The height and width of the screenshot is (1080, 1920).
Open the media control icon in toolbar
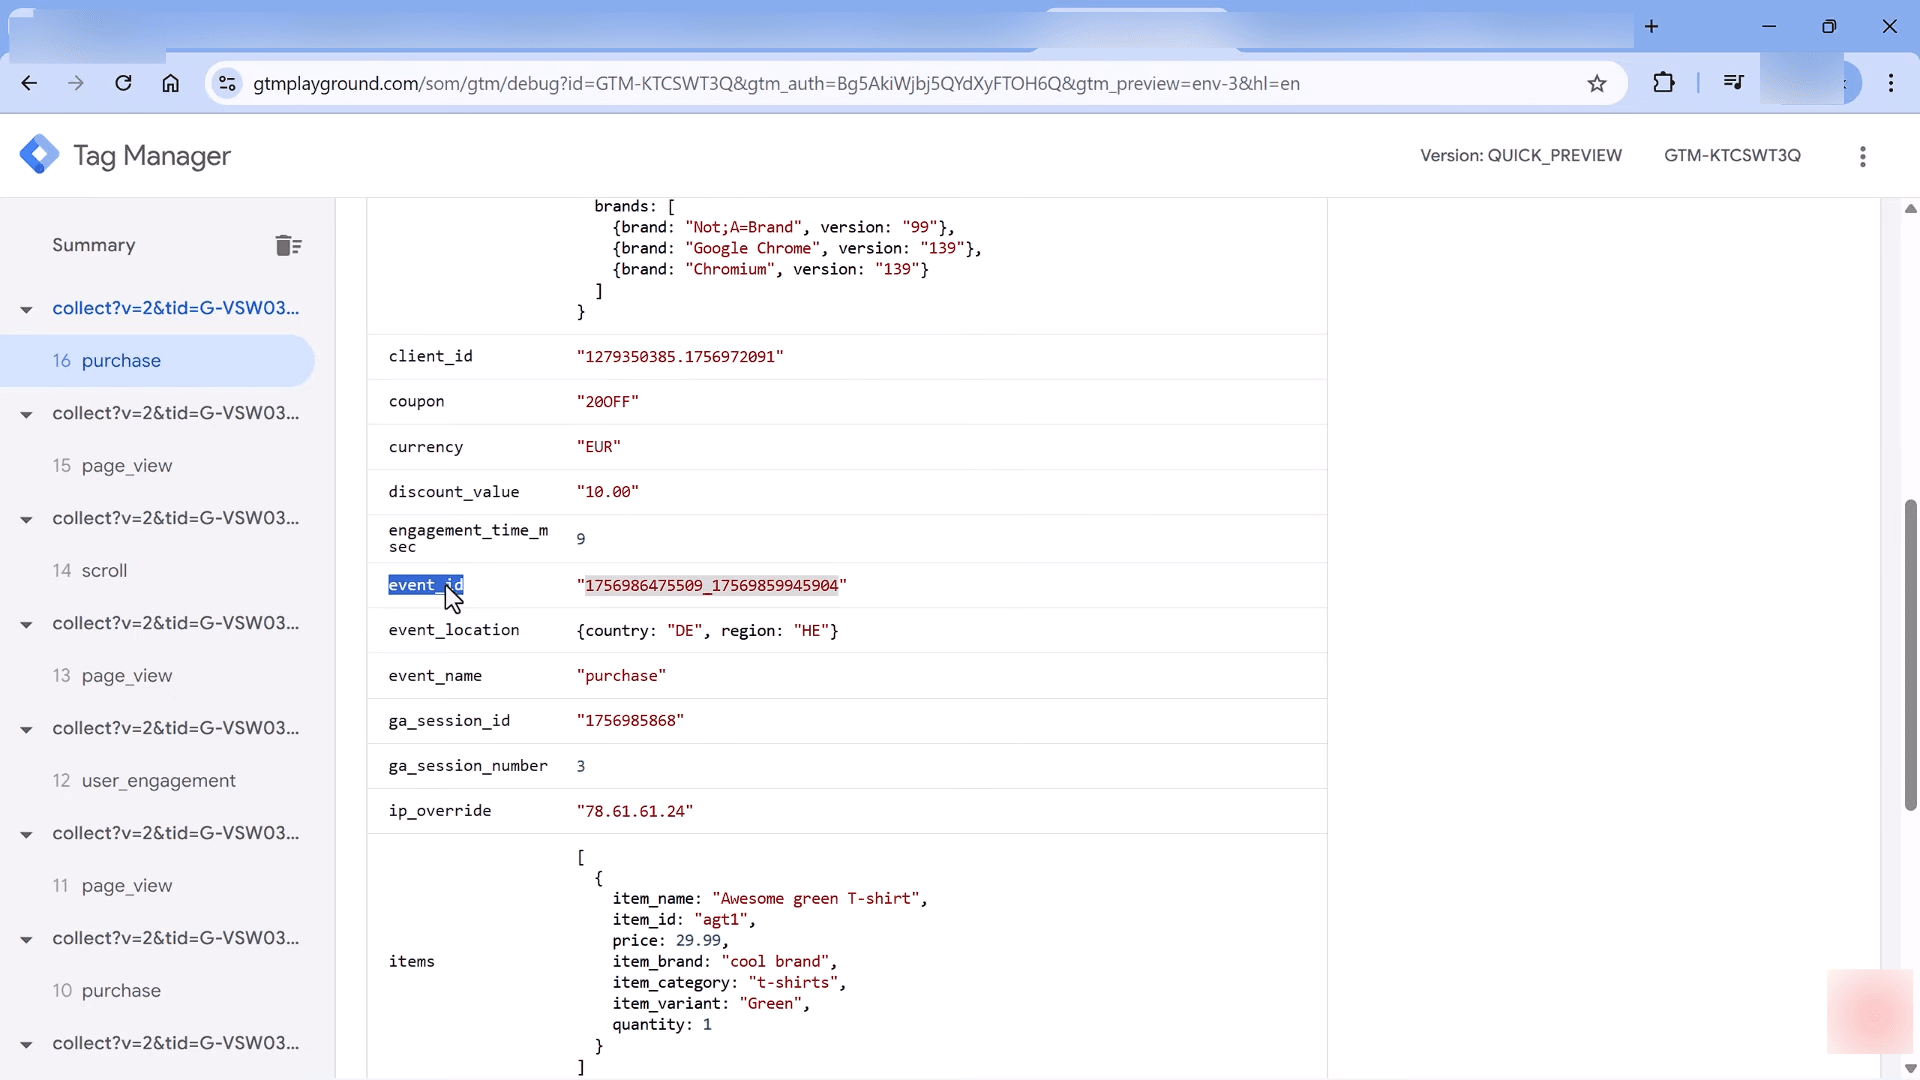(x=1734, y=83)
